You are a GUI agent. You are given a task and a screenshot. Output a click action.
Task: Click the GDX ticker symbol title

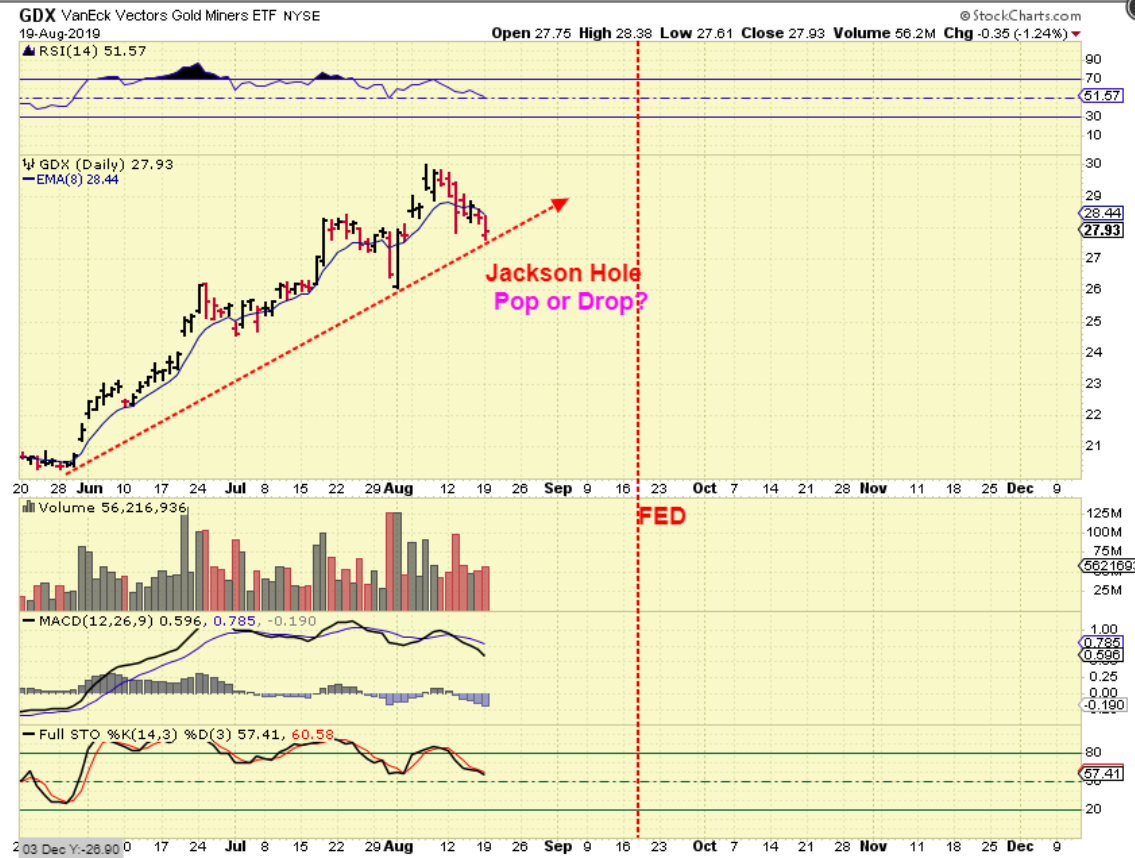click(37, 15)
